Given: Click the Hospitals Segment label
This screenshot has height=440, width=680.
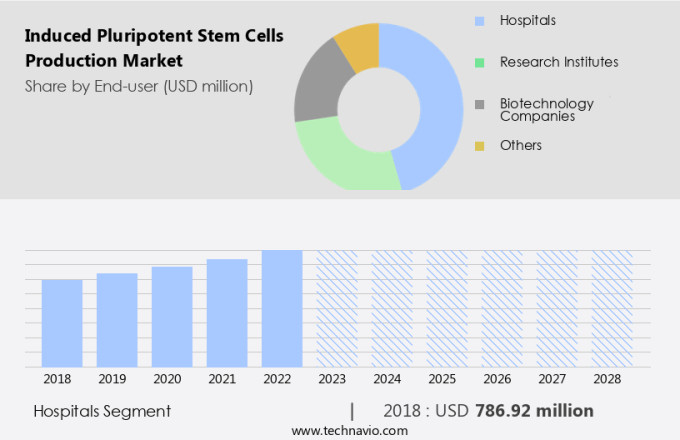Looking at the screenshot, I should (102, 411).
